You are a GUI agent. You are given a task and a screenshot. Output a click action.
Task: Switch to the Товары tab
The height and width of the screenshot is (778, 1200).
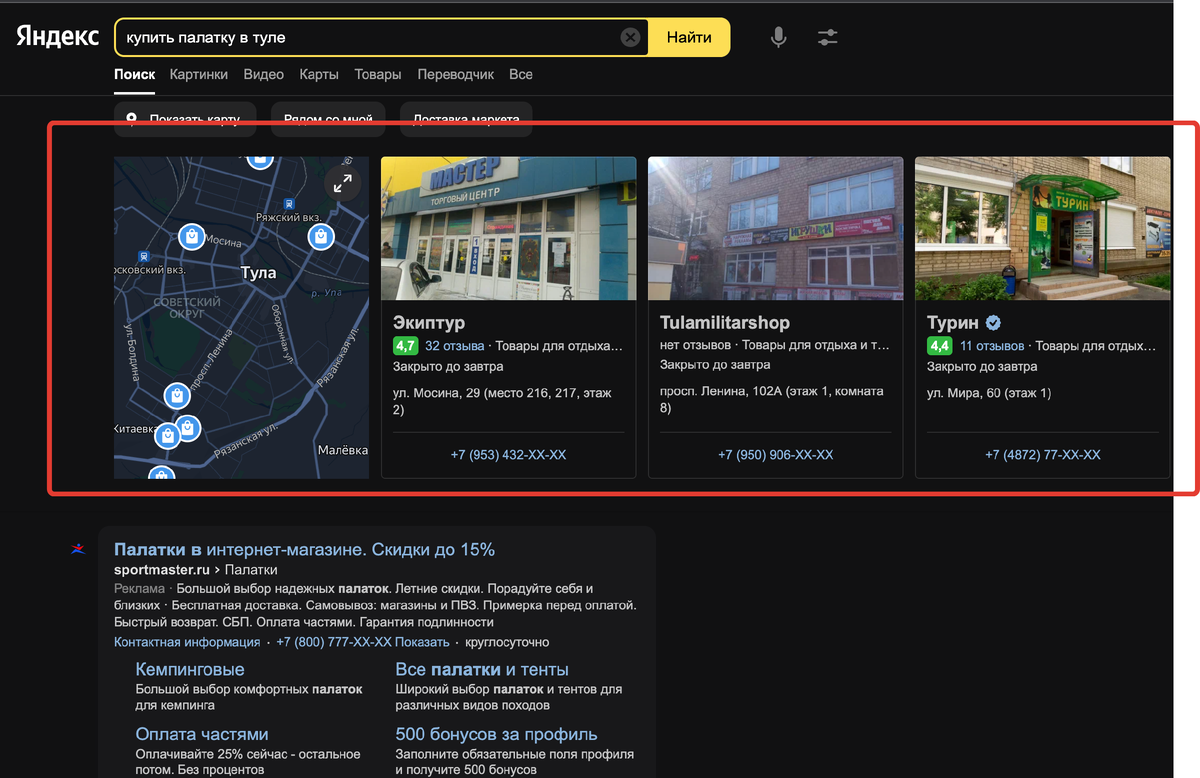point(378,75)
